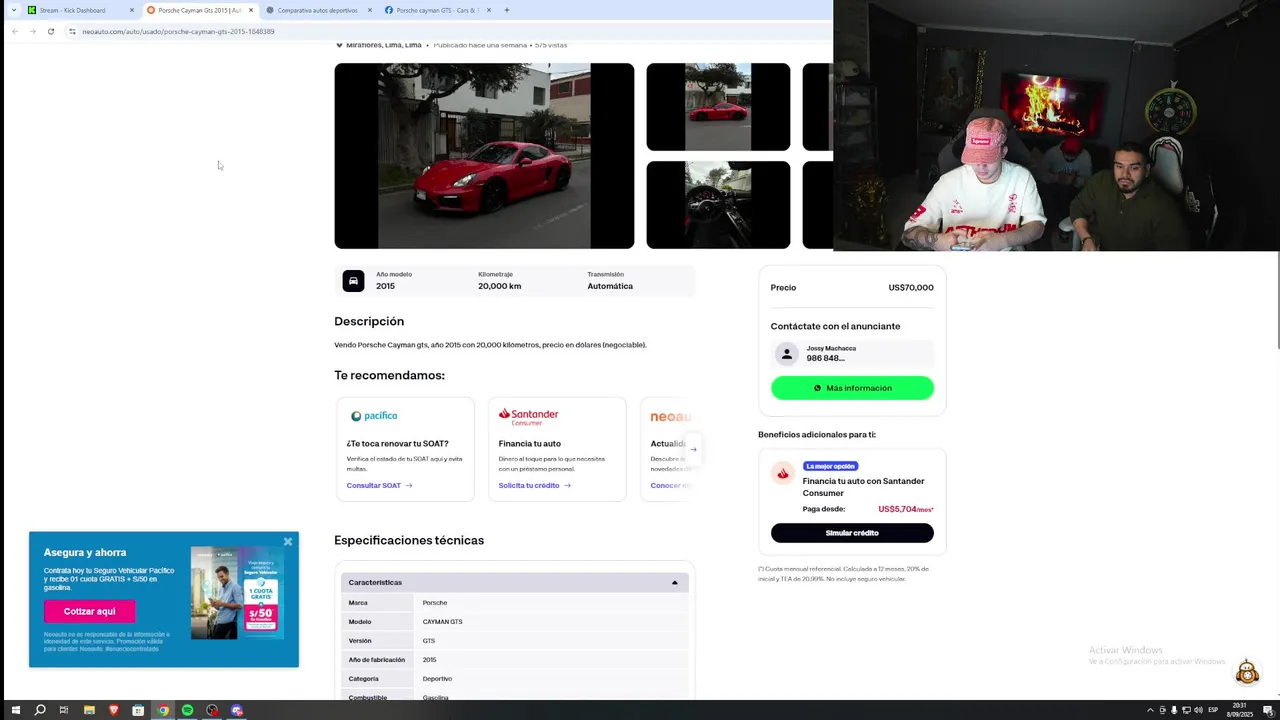Screen dimensions: 1280x720
Task: Open the red Porsche side-view thumbnail
Action: (x=718, y=107)
